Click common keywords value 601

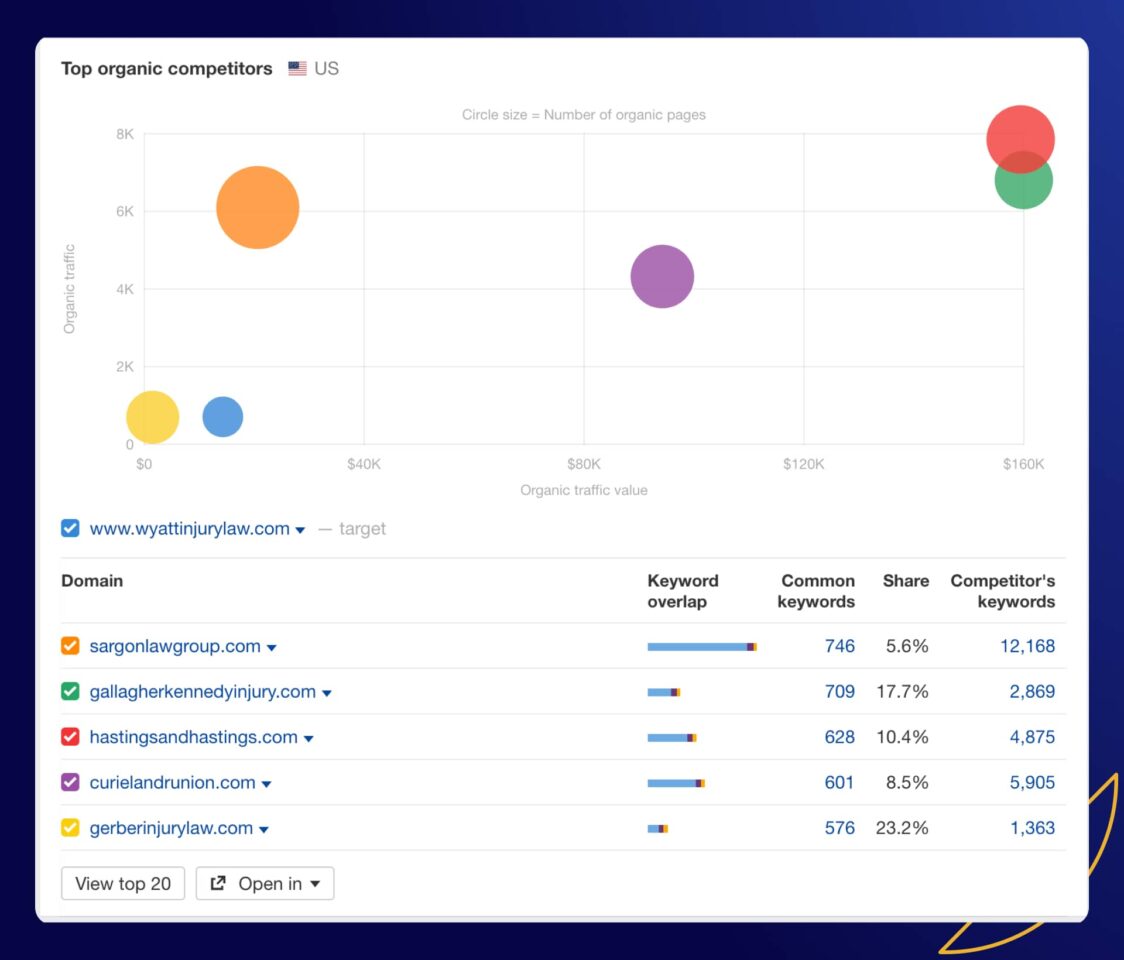point(839,782)
